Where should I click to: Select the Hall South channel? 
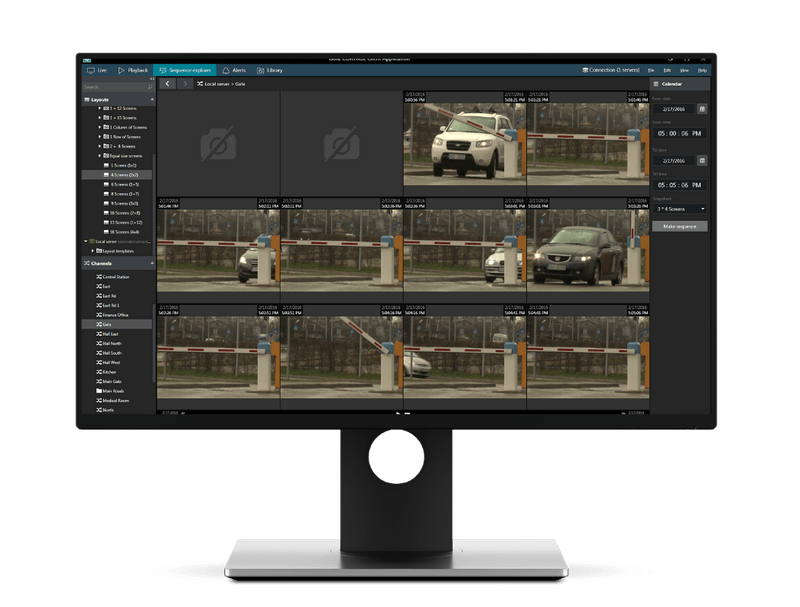109,353
